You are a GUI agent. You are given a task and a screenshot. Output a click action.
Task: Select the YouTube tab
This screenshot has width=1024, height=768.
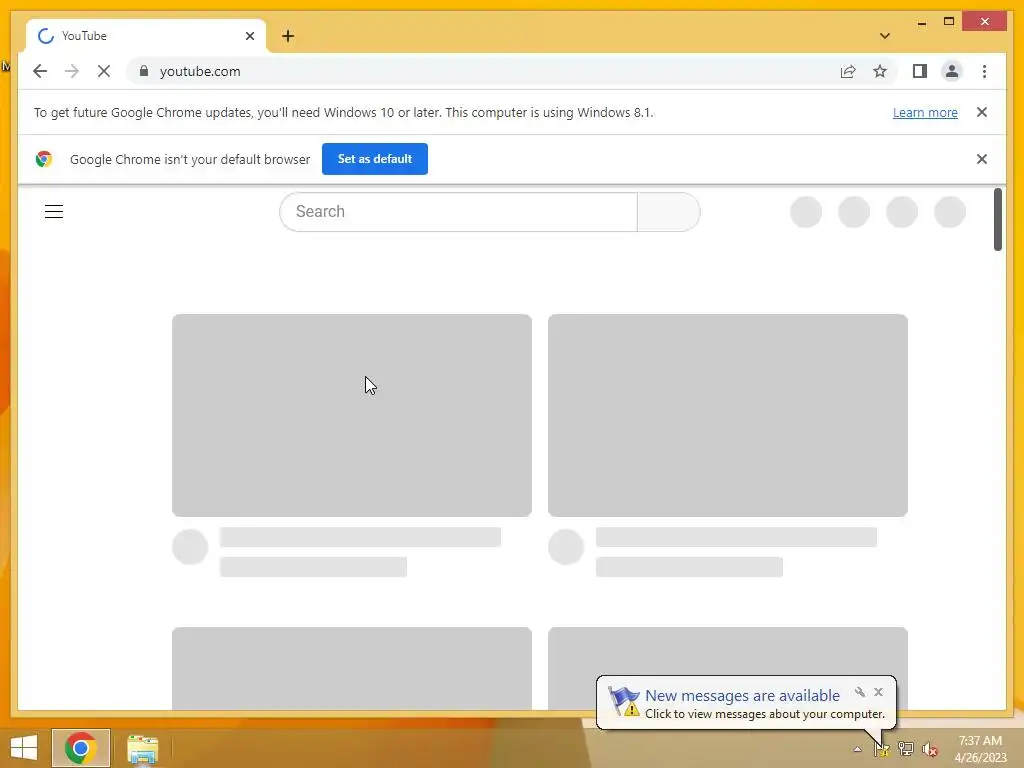tap(146, 36)
